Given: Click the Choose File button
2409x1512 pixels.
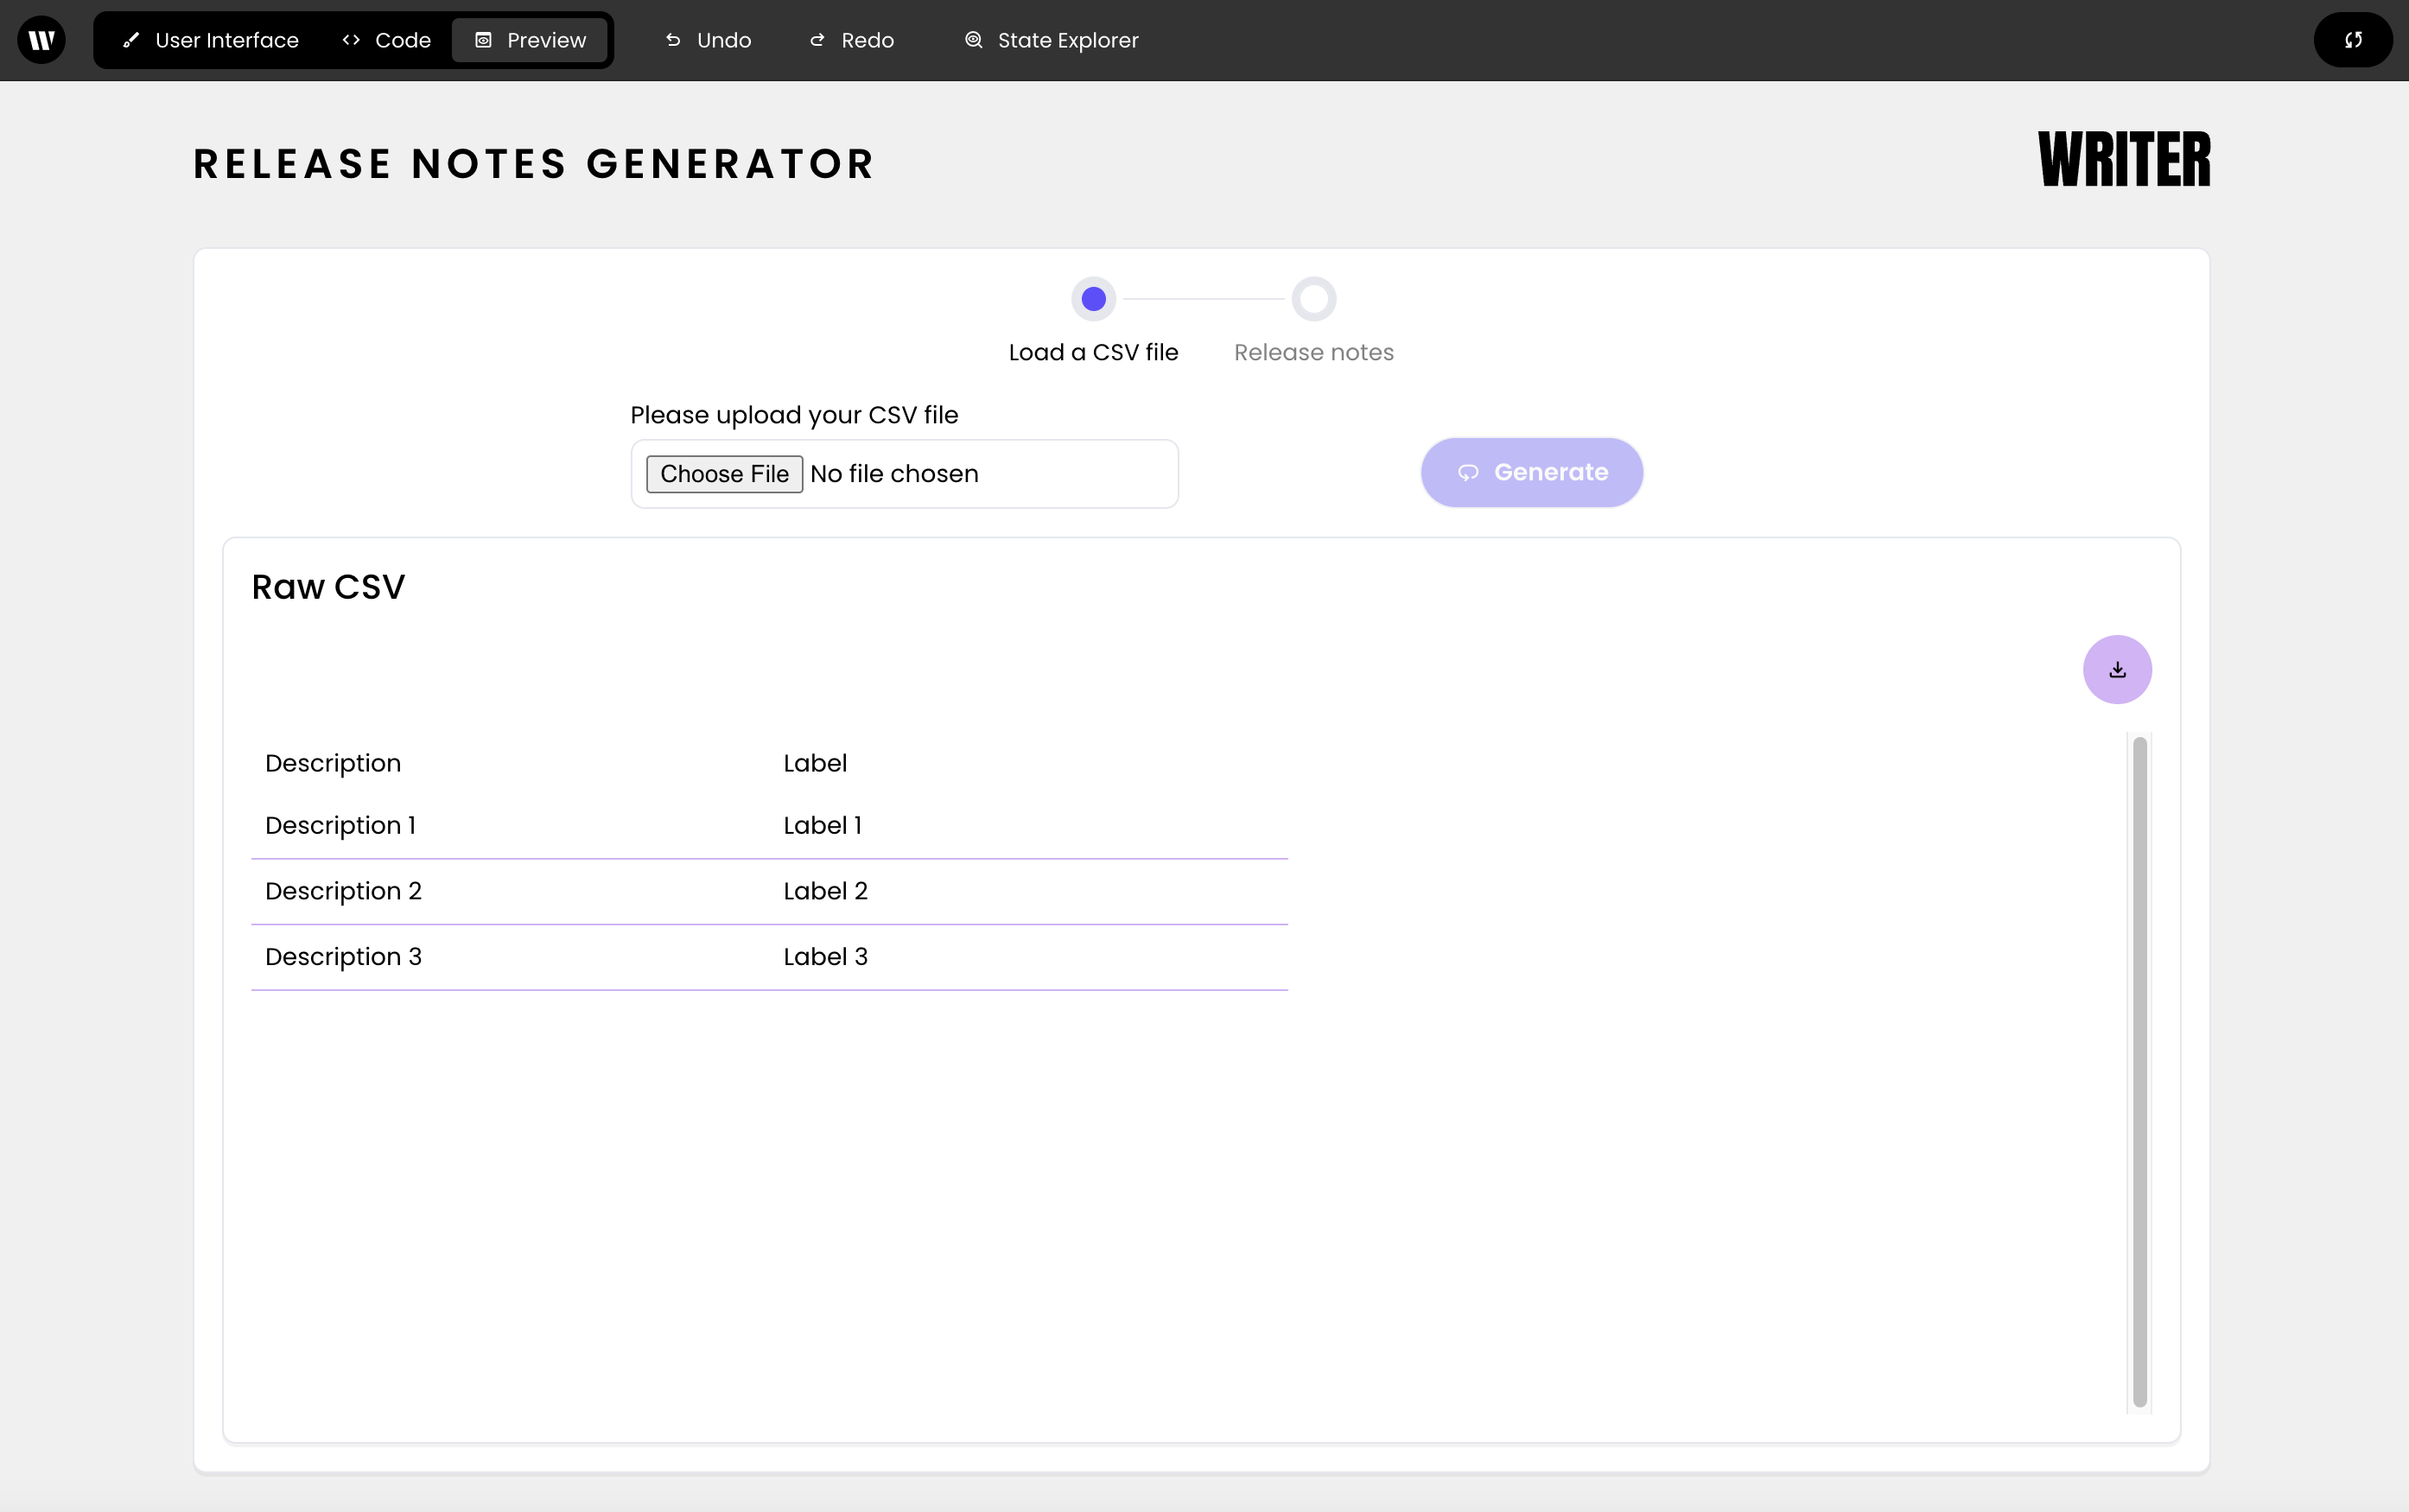Looking at the screenshot, I should coord(724,474).
